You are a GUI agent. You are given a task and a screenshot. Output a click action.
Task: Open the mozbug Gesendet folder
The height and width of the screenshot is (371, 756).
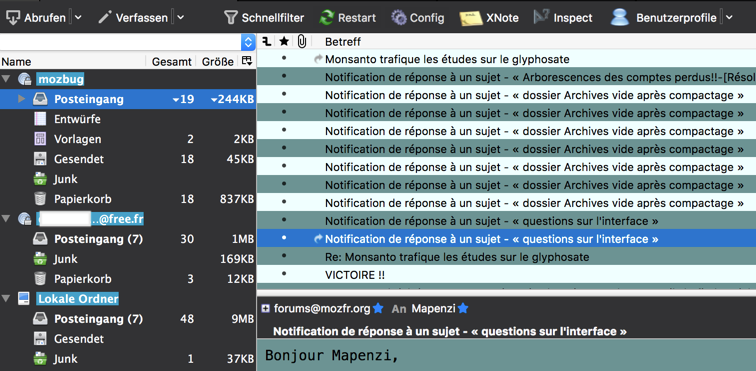click(128, 159)
